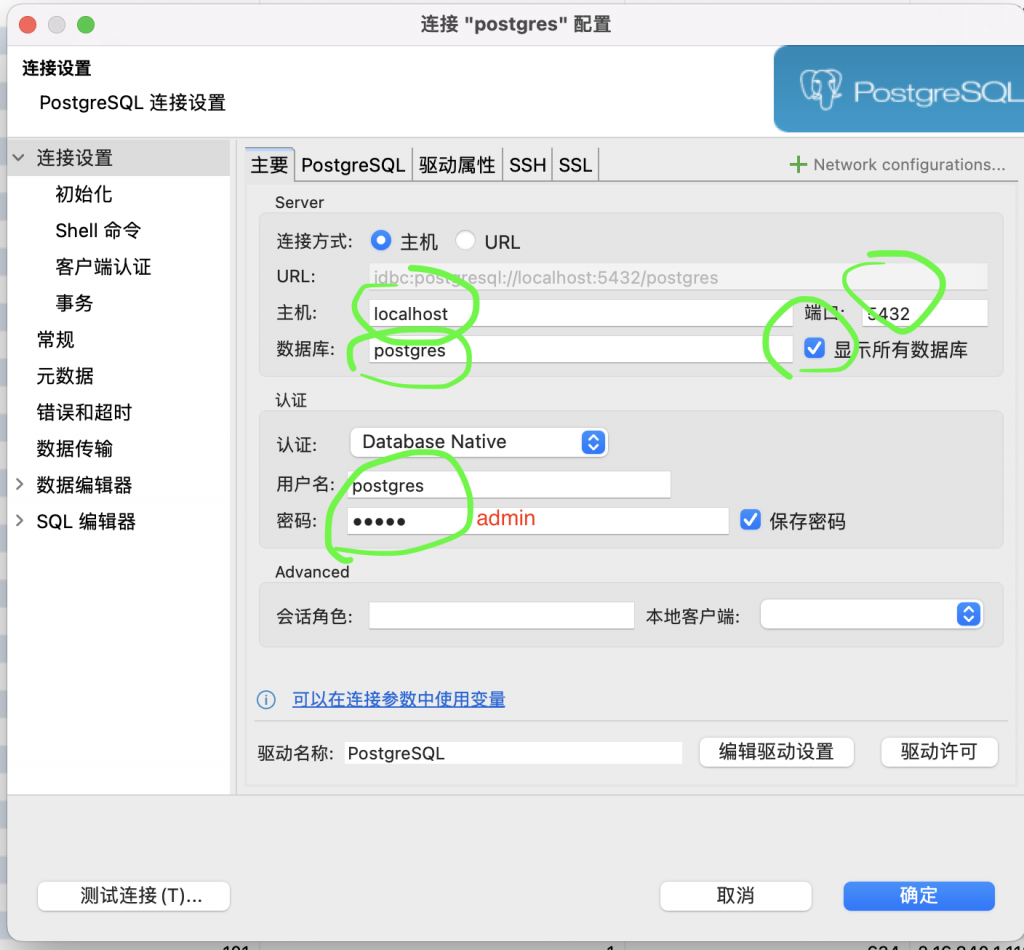Click Network configurations... link text
Screen dimensions: 1024x950
[x=908, y=165]
